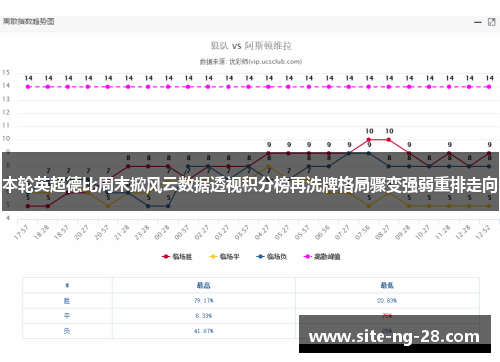This screenshot has height=362, width=500.
Task: Collapse the panel with the minimize dash icon
Action: (x=478, y=22)
